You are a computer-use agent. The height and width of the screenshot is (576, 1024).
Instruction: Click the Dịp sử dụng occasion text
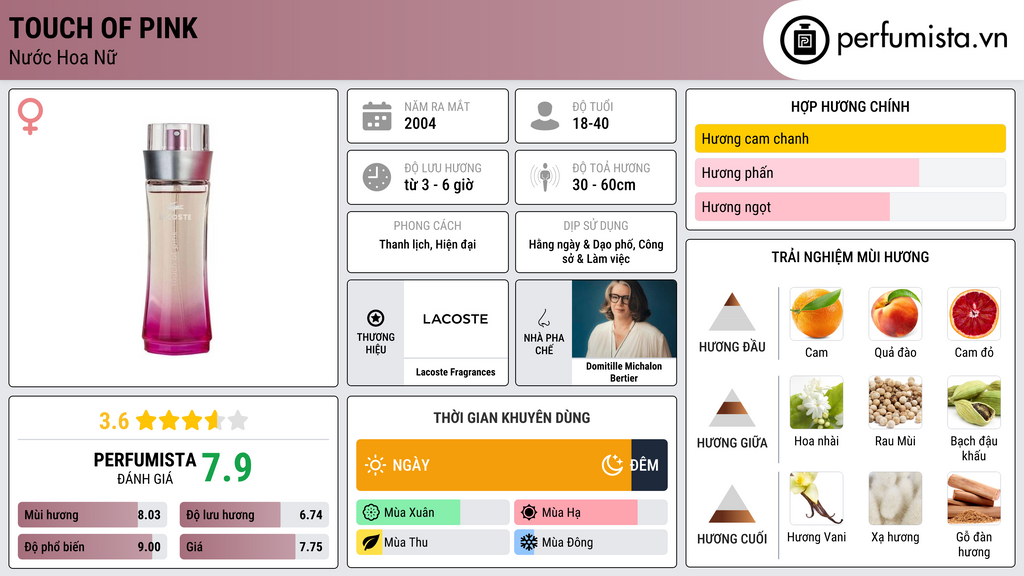596,251
